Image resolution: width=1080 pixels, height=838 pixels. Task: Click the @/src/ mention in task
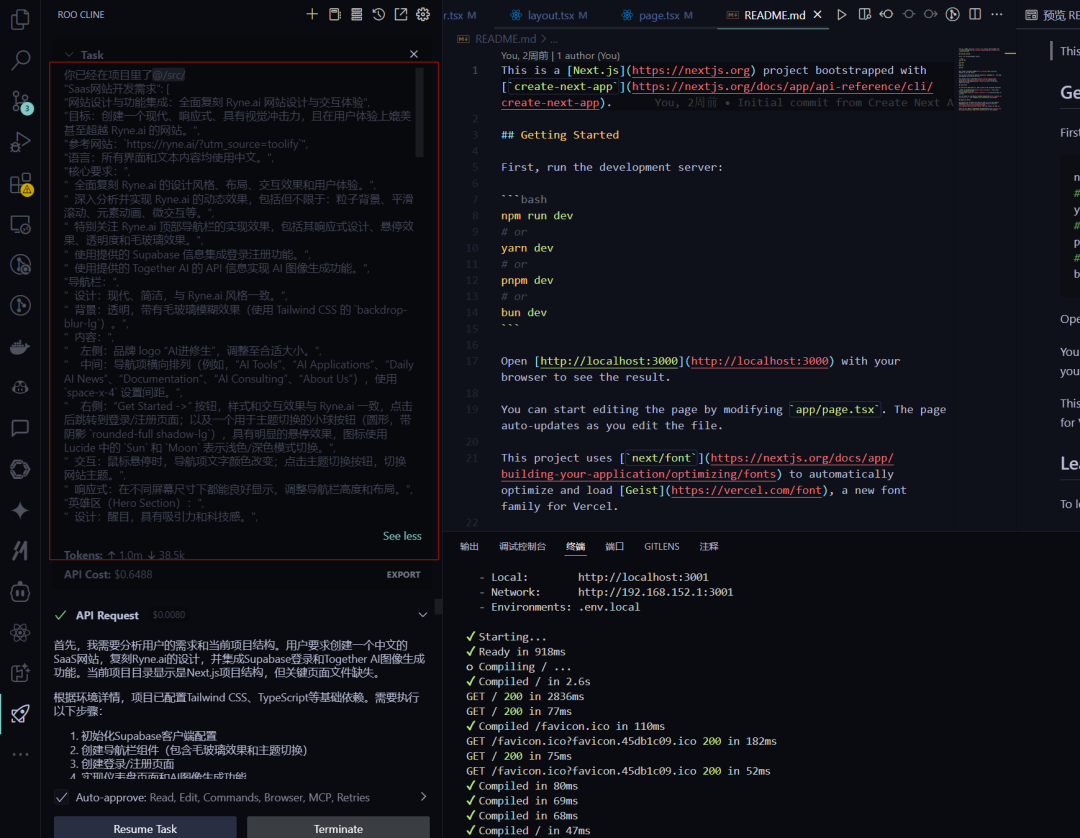coord(169,74)
